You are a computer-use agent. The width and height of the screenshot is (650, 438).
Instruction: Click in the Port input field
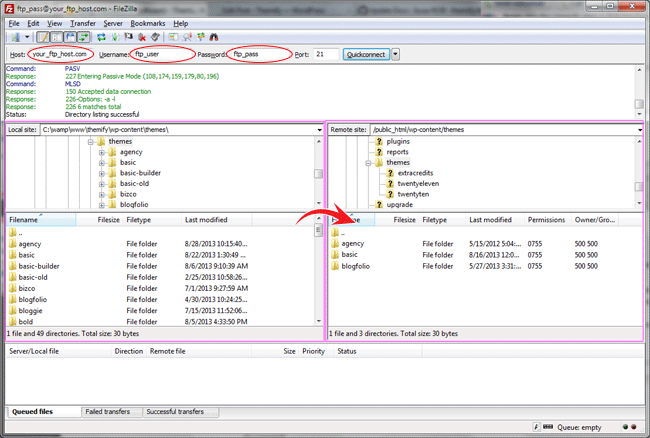326,54
